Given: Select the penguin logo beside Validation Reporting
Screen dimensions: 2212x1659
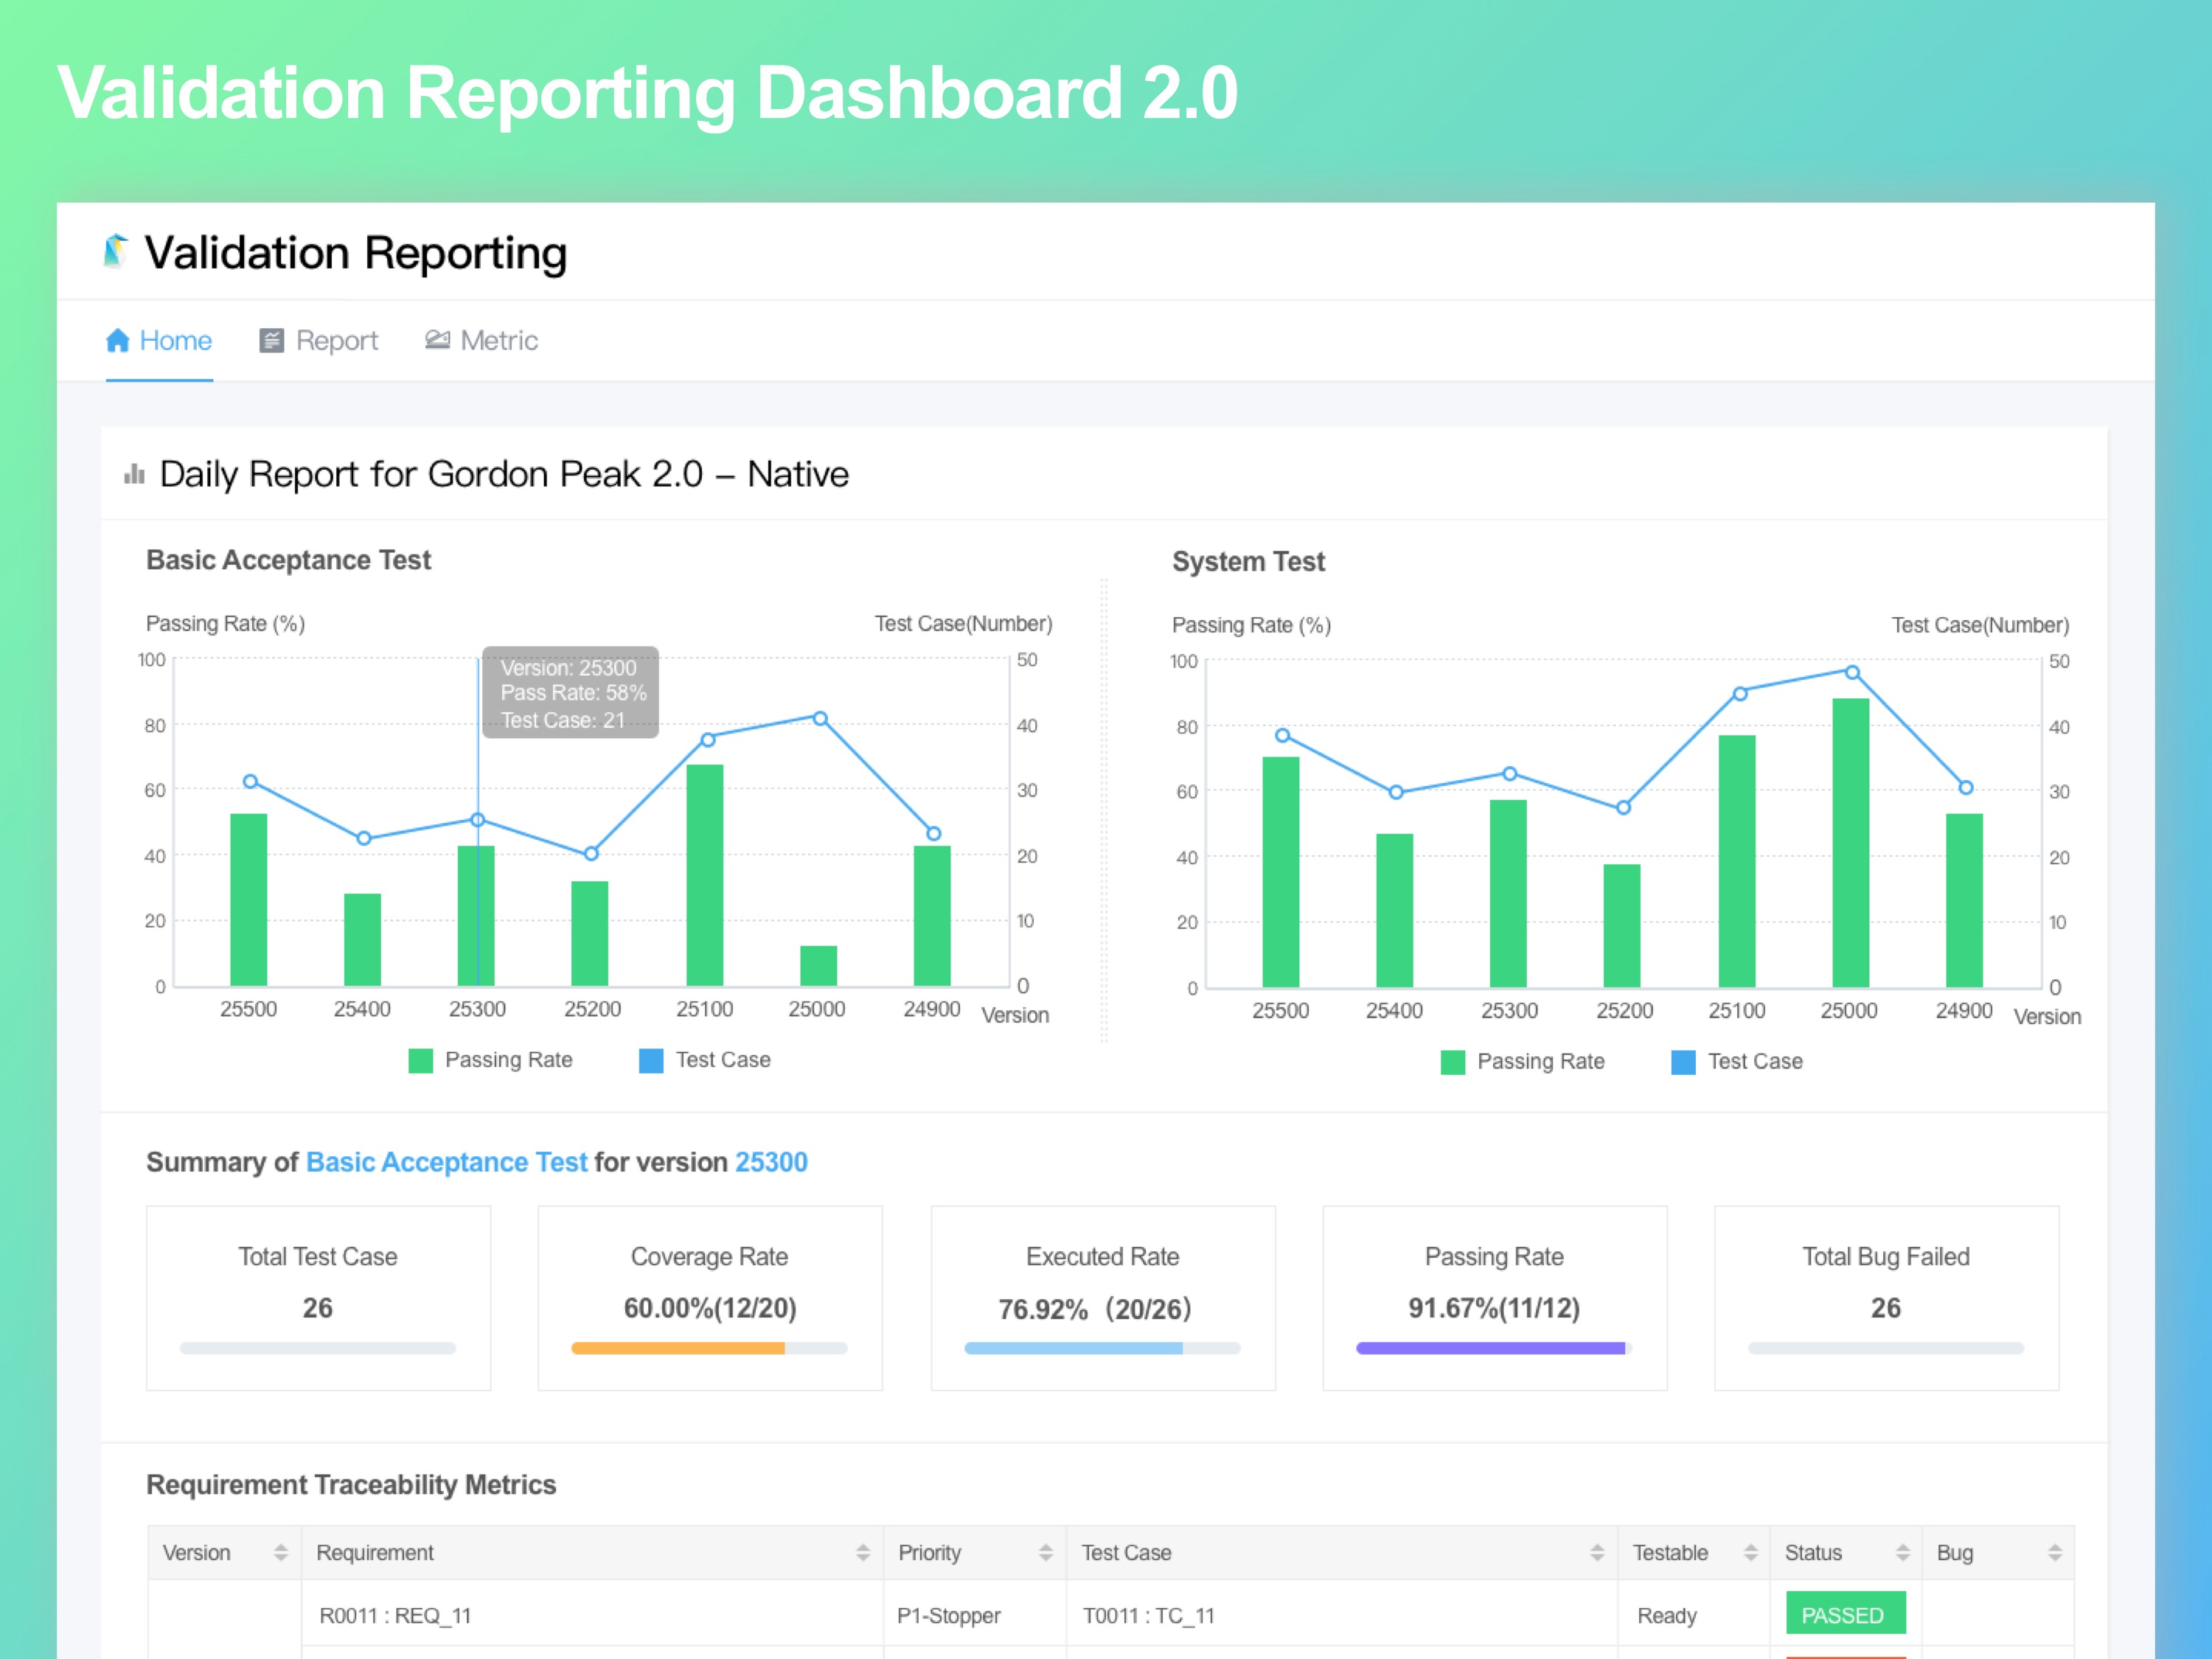Looking at the screenshot, I should click(114, 252).
